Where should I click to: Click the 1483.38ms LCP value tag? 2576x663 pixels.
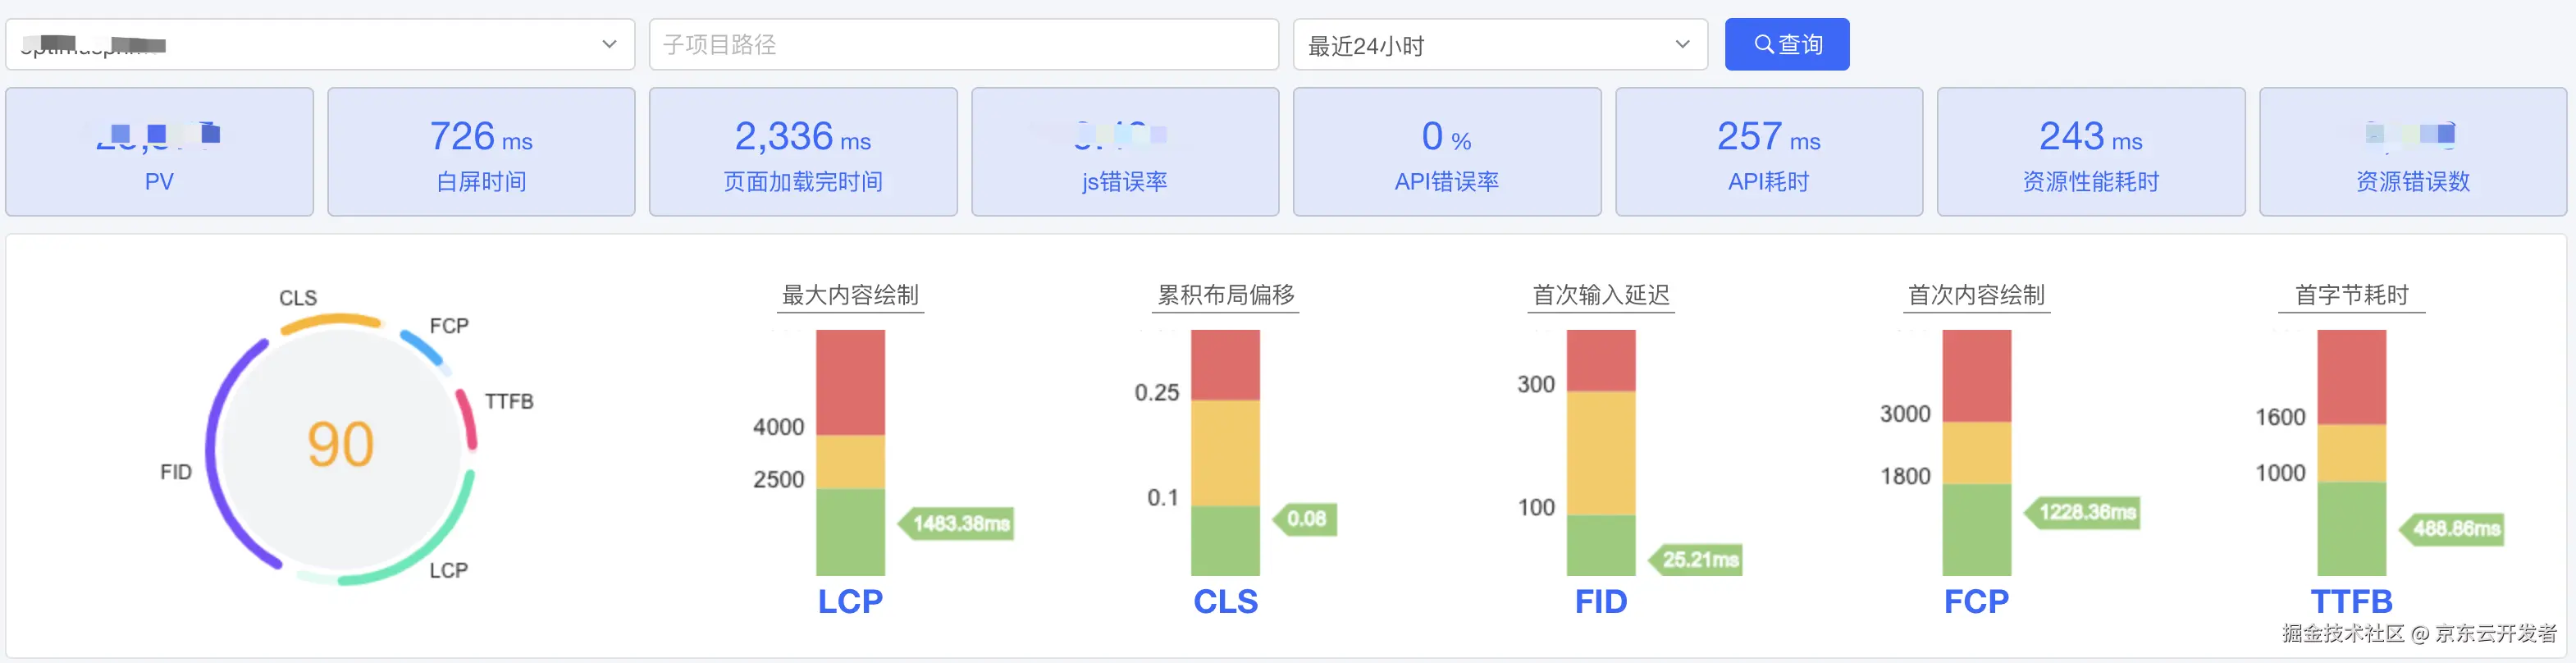[956, 523]
